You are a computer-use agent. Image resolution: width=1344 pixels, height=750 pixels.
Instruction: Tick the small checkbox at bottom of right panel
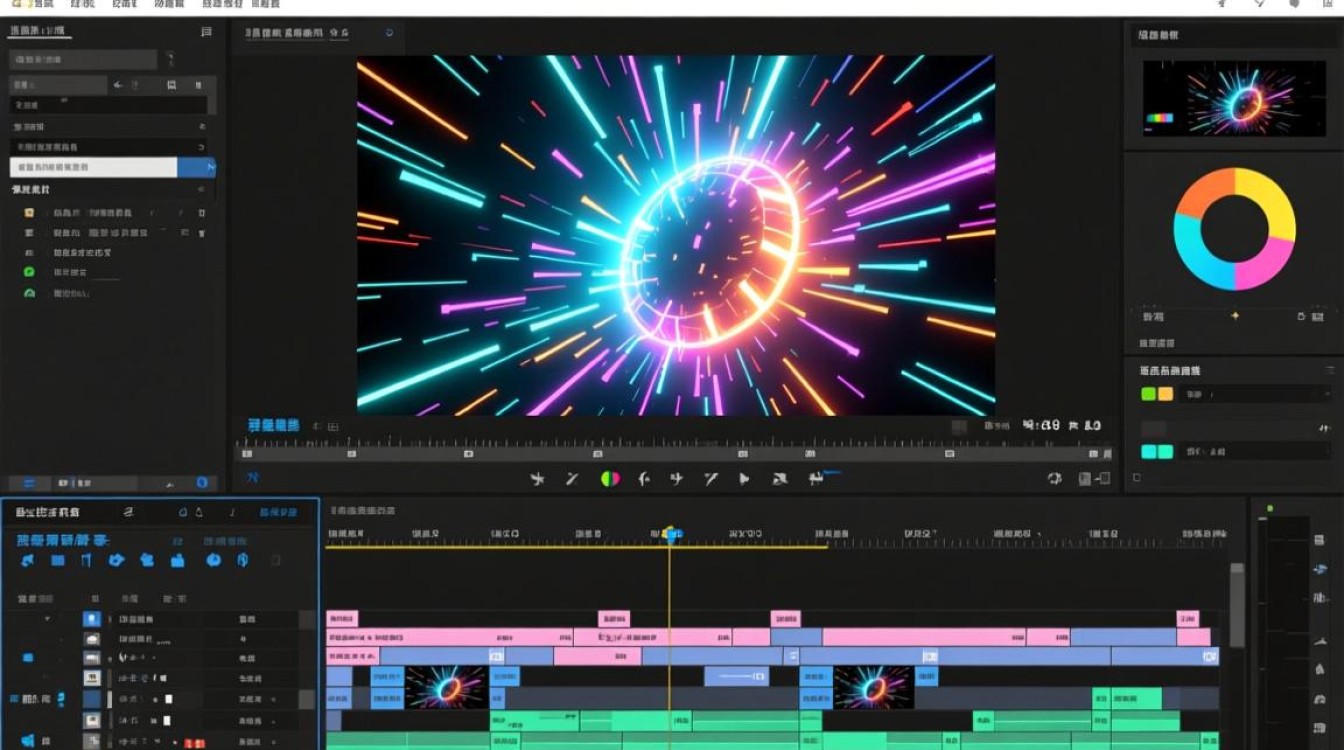coord(1136,478)
